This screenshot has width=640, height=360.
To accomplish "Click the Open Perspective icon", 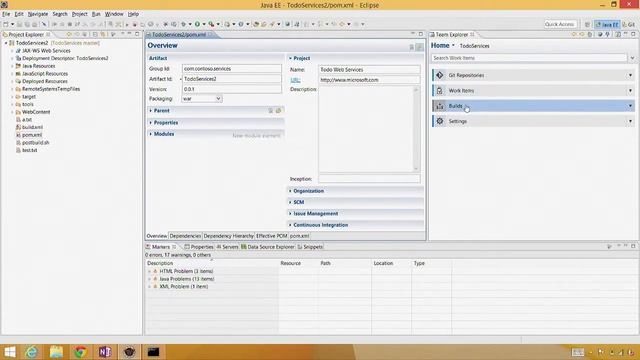I will point(587,24).
